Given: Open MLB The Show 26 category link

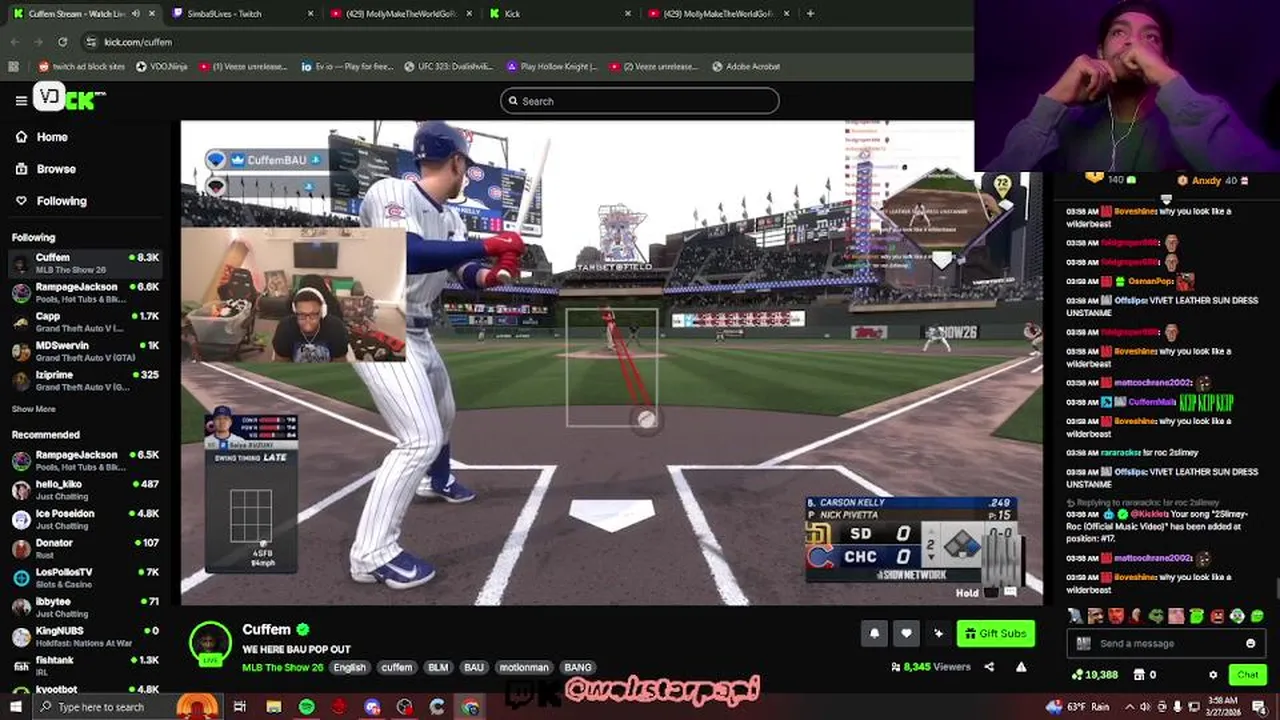Looking at the screenshot, I should (282, 667).
